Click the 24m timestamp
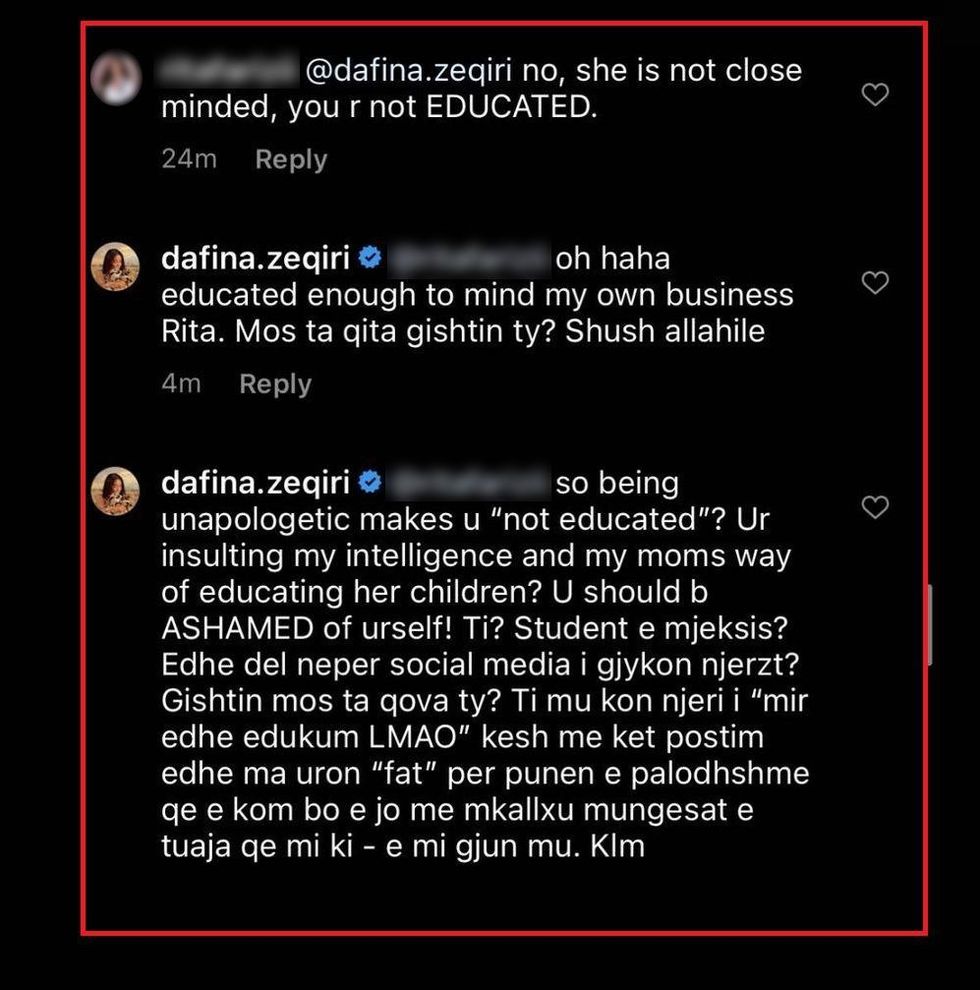Viewport: 980px width, 990px height. (189, 158)
